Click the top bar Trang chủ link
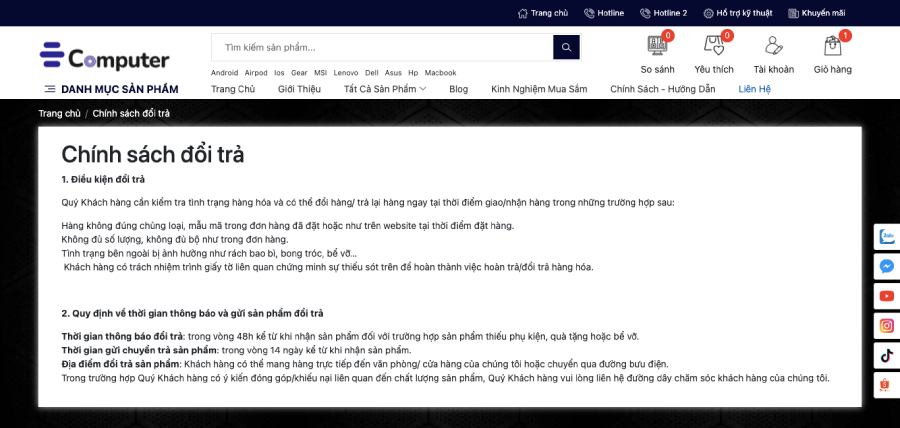This screenshot has height=428, width=900. click(543, 13)
